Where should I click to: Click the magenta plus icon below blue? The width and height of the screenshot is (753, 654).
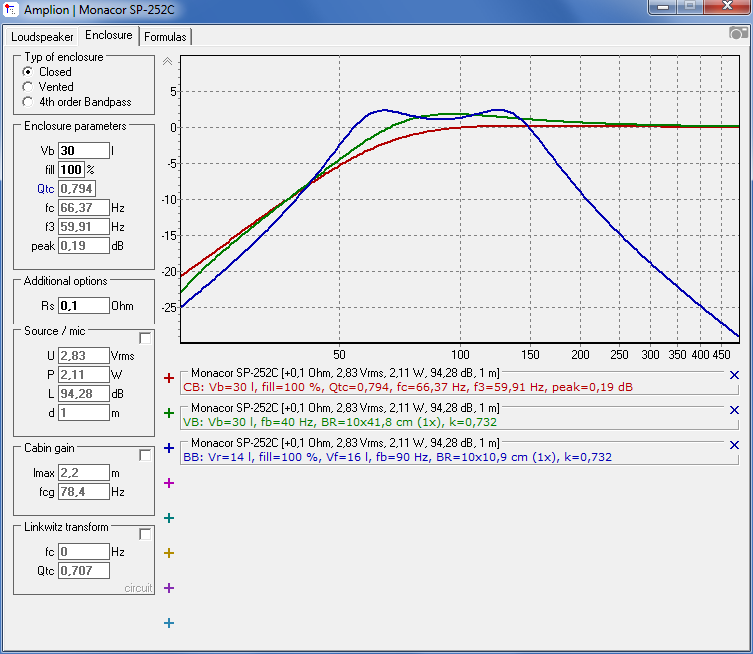[x=169, y=483]
